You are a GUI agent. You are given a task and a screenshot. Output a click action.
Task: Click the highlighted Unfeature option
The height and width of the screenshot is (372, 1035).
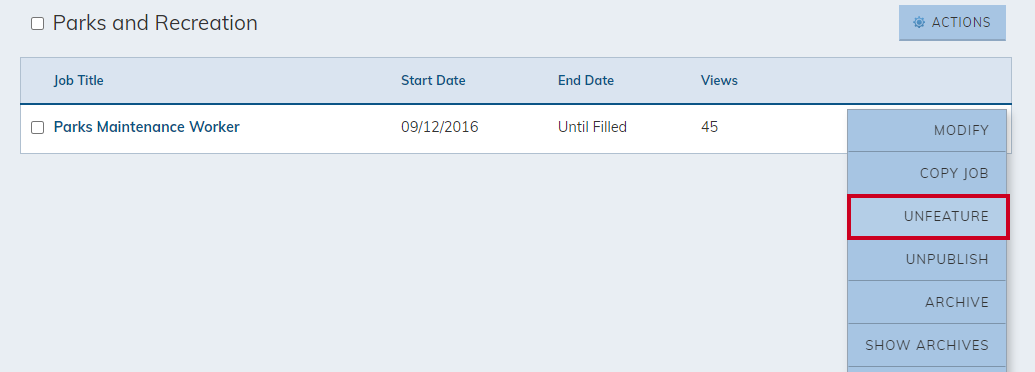928,216
